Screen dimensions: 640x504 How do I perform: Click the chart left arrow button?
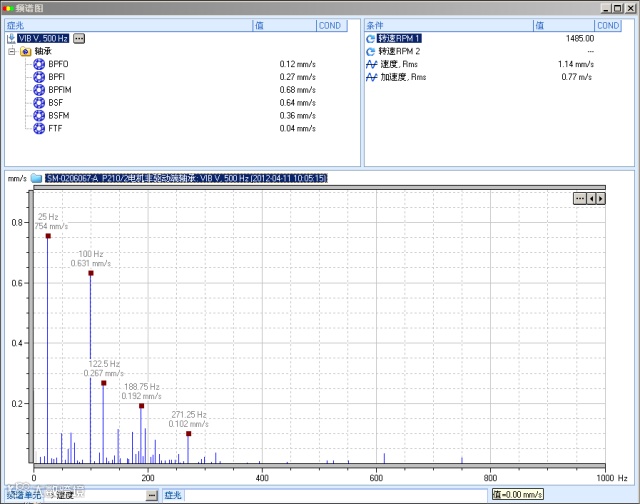(x=591, y=198)
